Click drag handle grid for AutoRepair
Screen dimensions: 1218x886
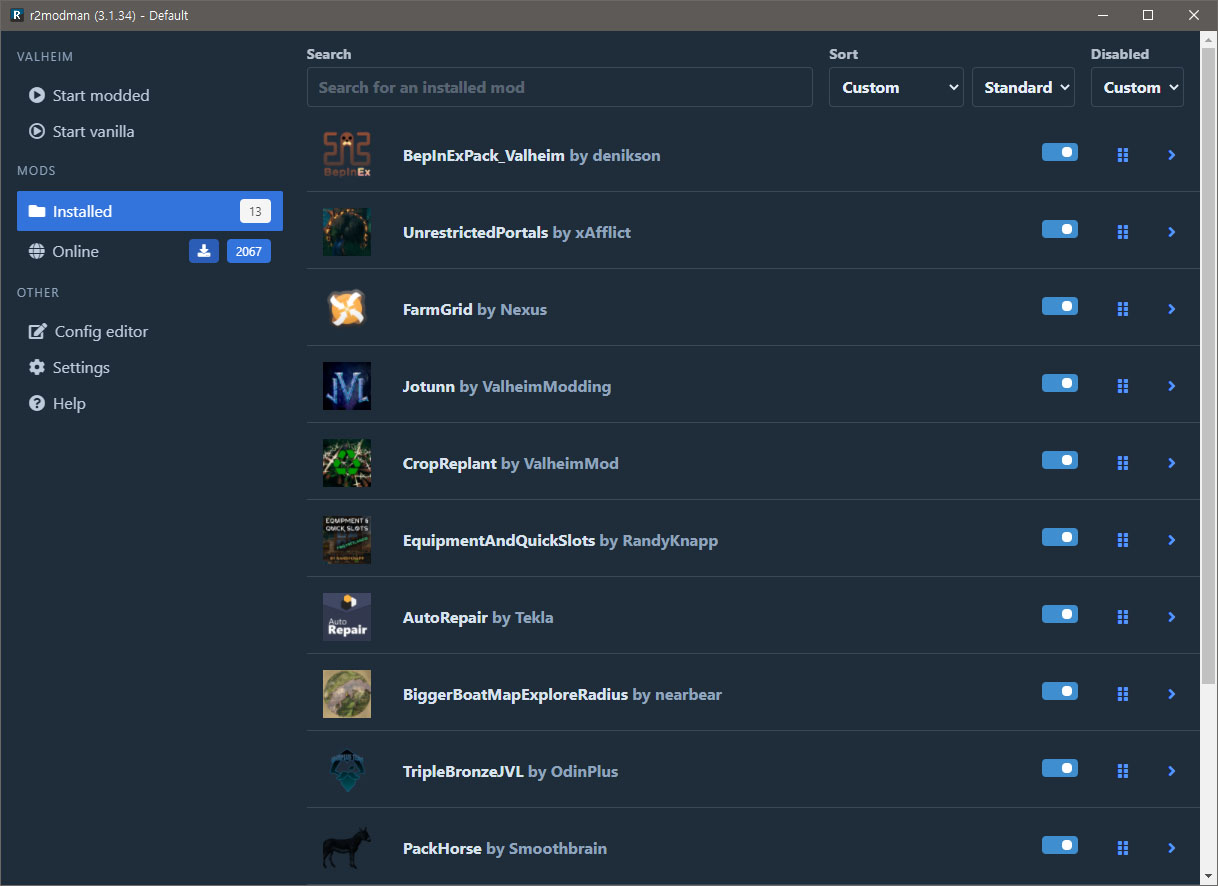coord(1123,617)
